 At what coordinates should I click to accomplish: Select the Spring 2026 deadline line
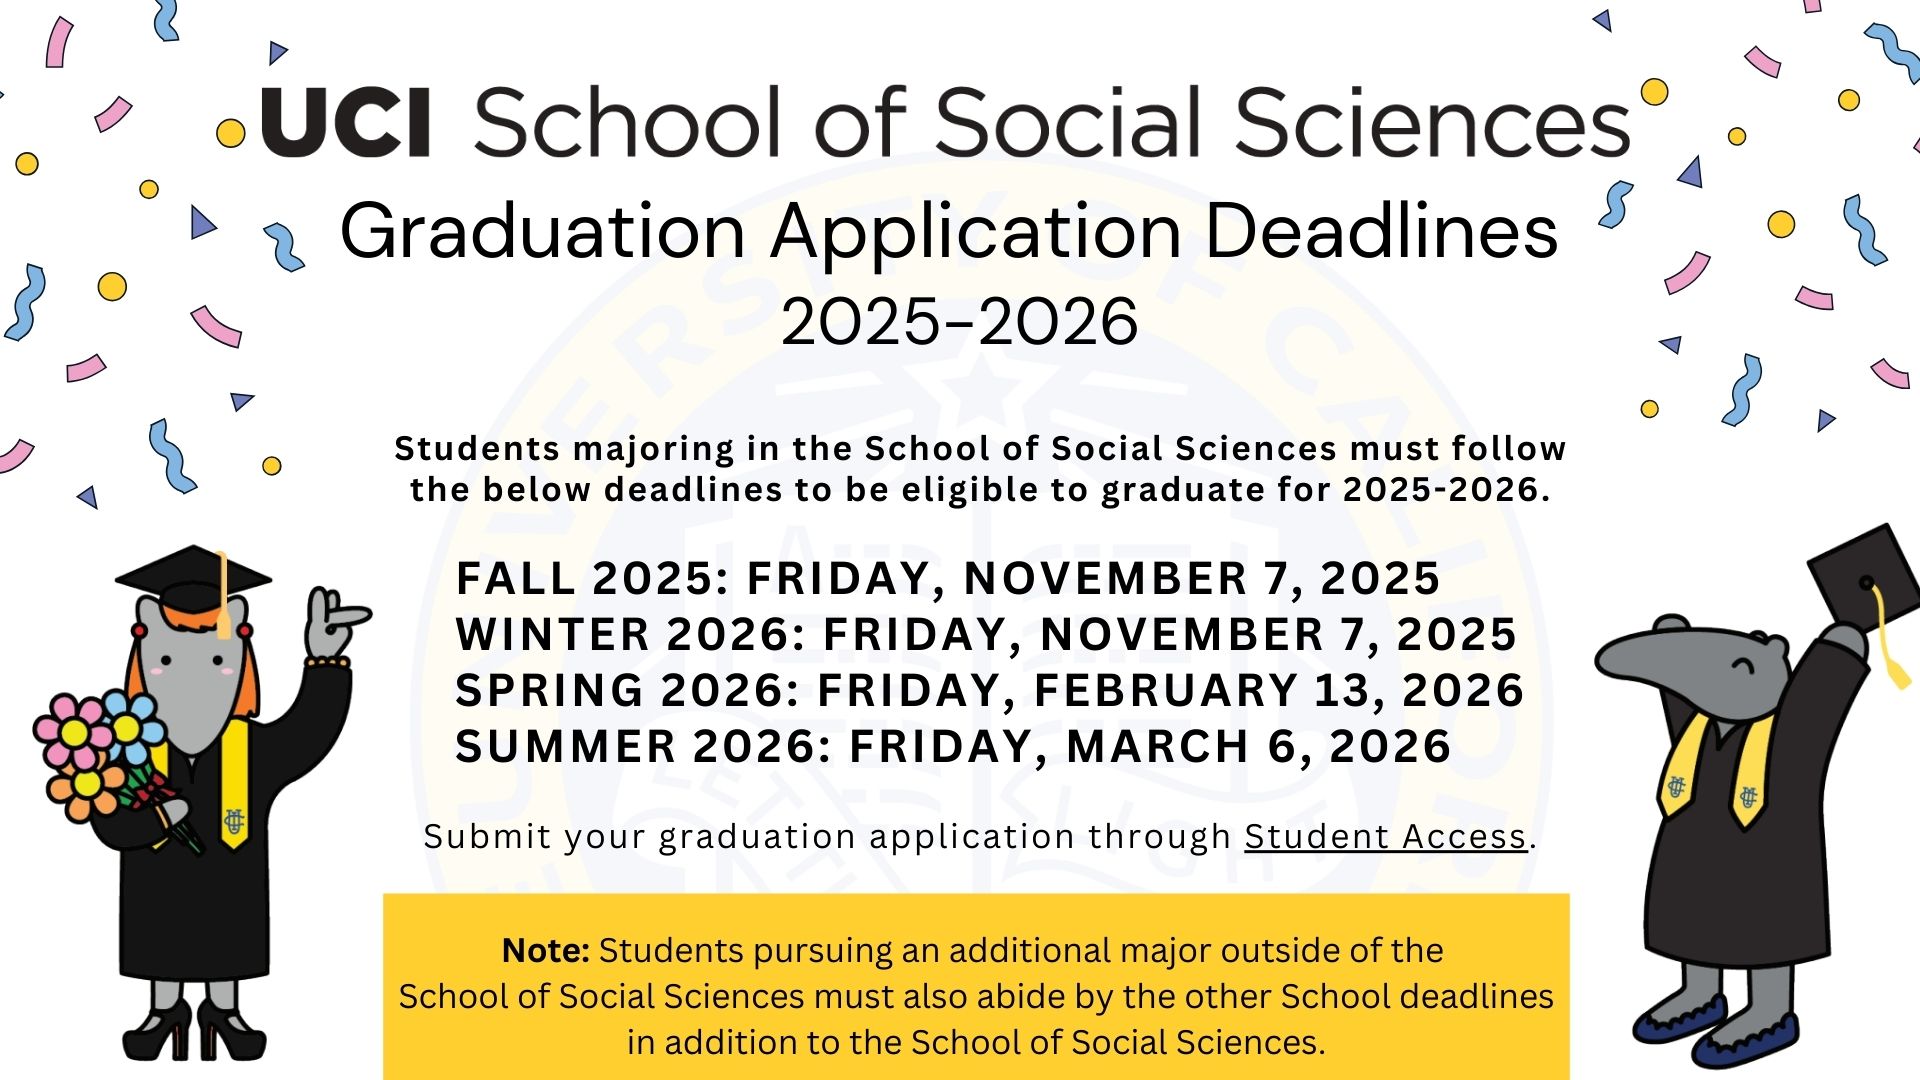pyautogui.click(x=989, y=691)
